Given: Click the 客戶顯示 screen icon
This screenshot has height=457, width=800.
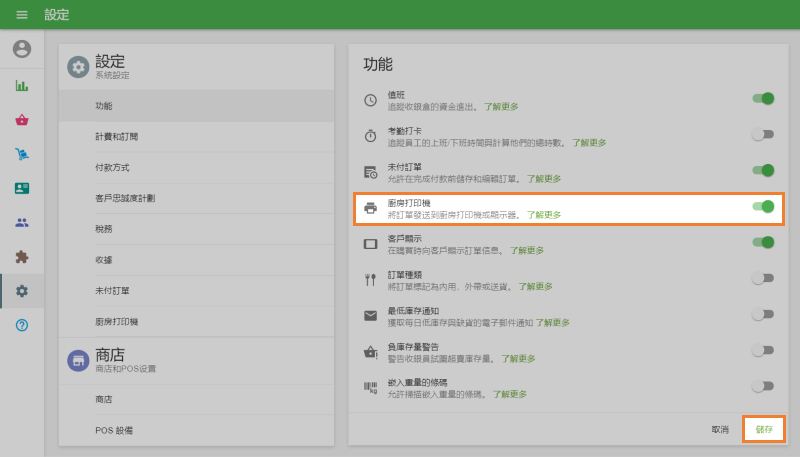Looking at the screenshot, I should [370, 244].
